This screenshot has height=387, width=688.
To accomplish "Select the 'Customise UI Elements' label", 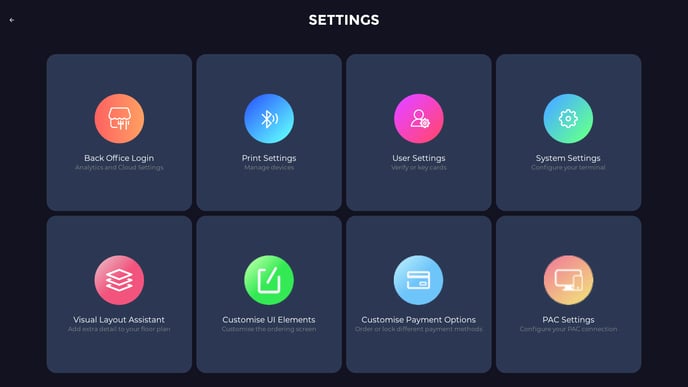I will pos(269,319).
